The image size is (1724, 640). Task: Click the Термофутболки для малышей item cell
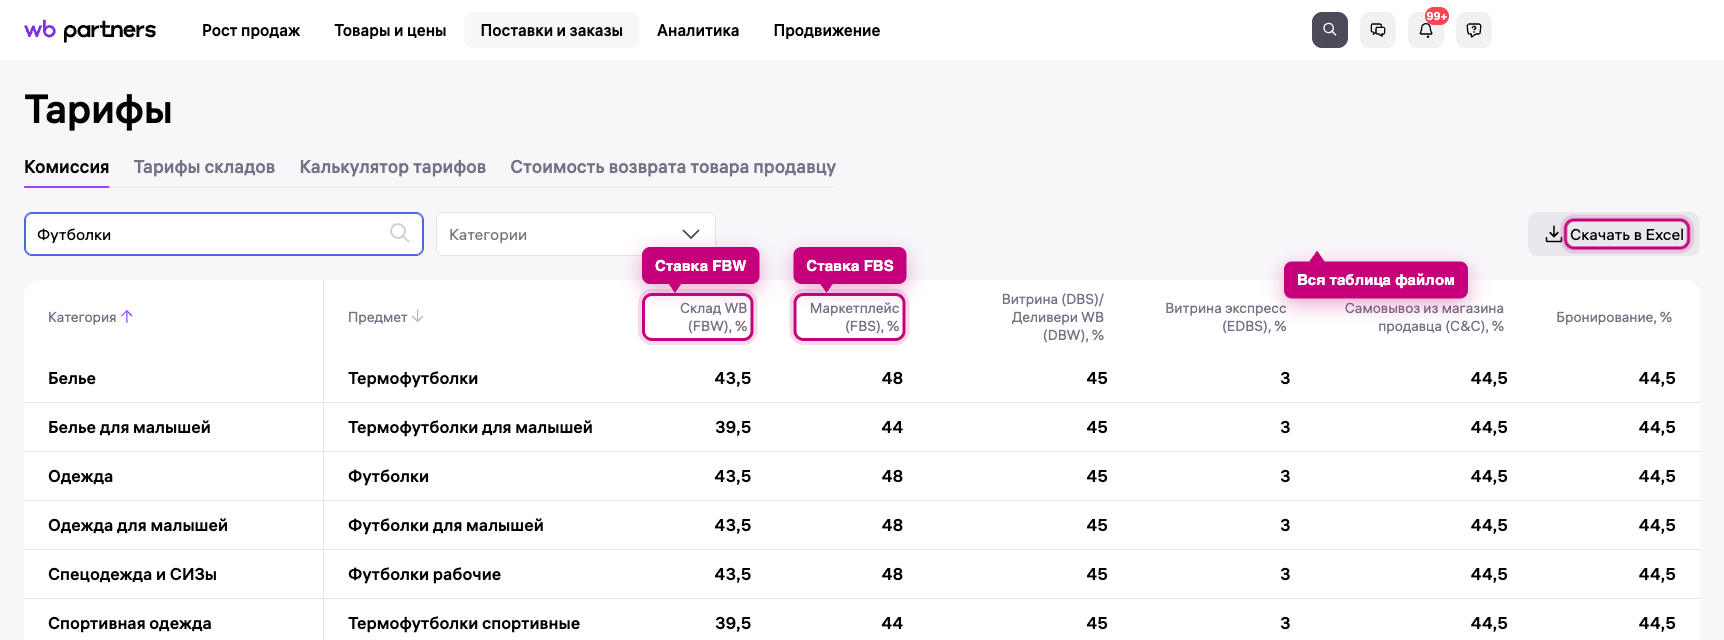pyautogui.click(x=470, y=427)
